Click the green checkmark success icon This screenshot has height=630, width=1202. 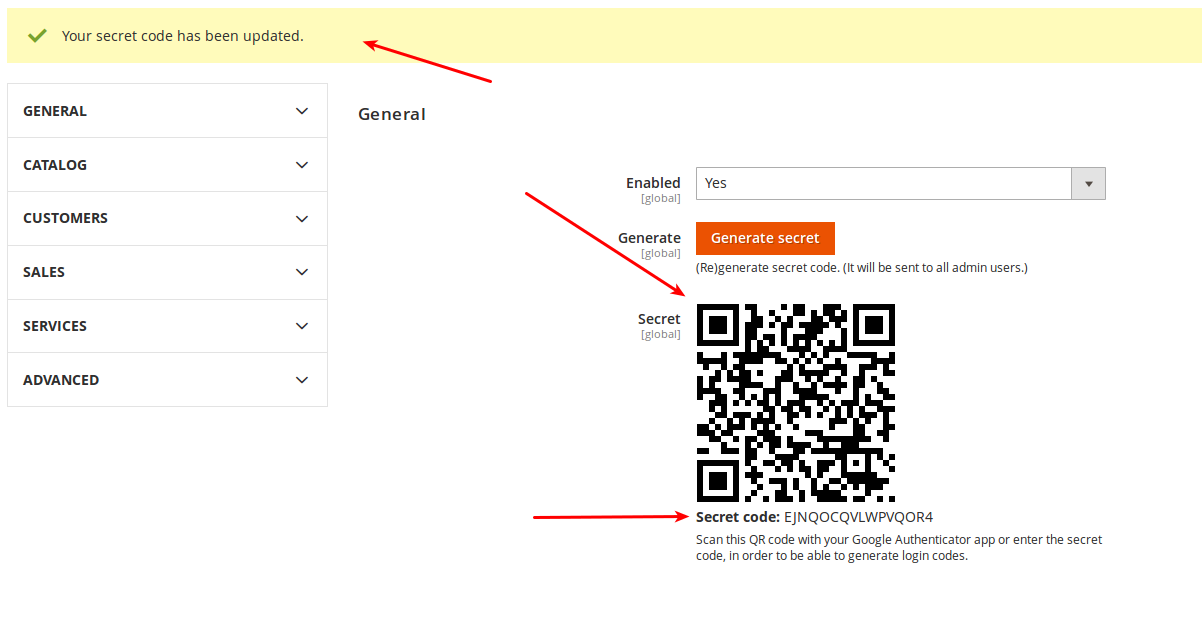[37, 36]
